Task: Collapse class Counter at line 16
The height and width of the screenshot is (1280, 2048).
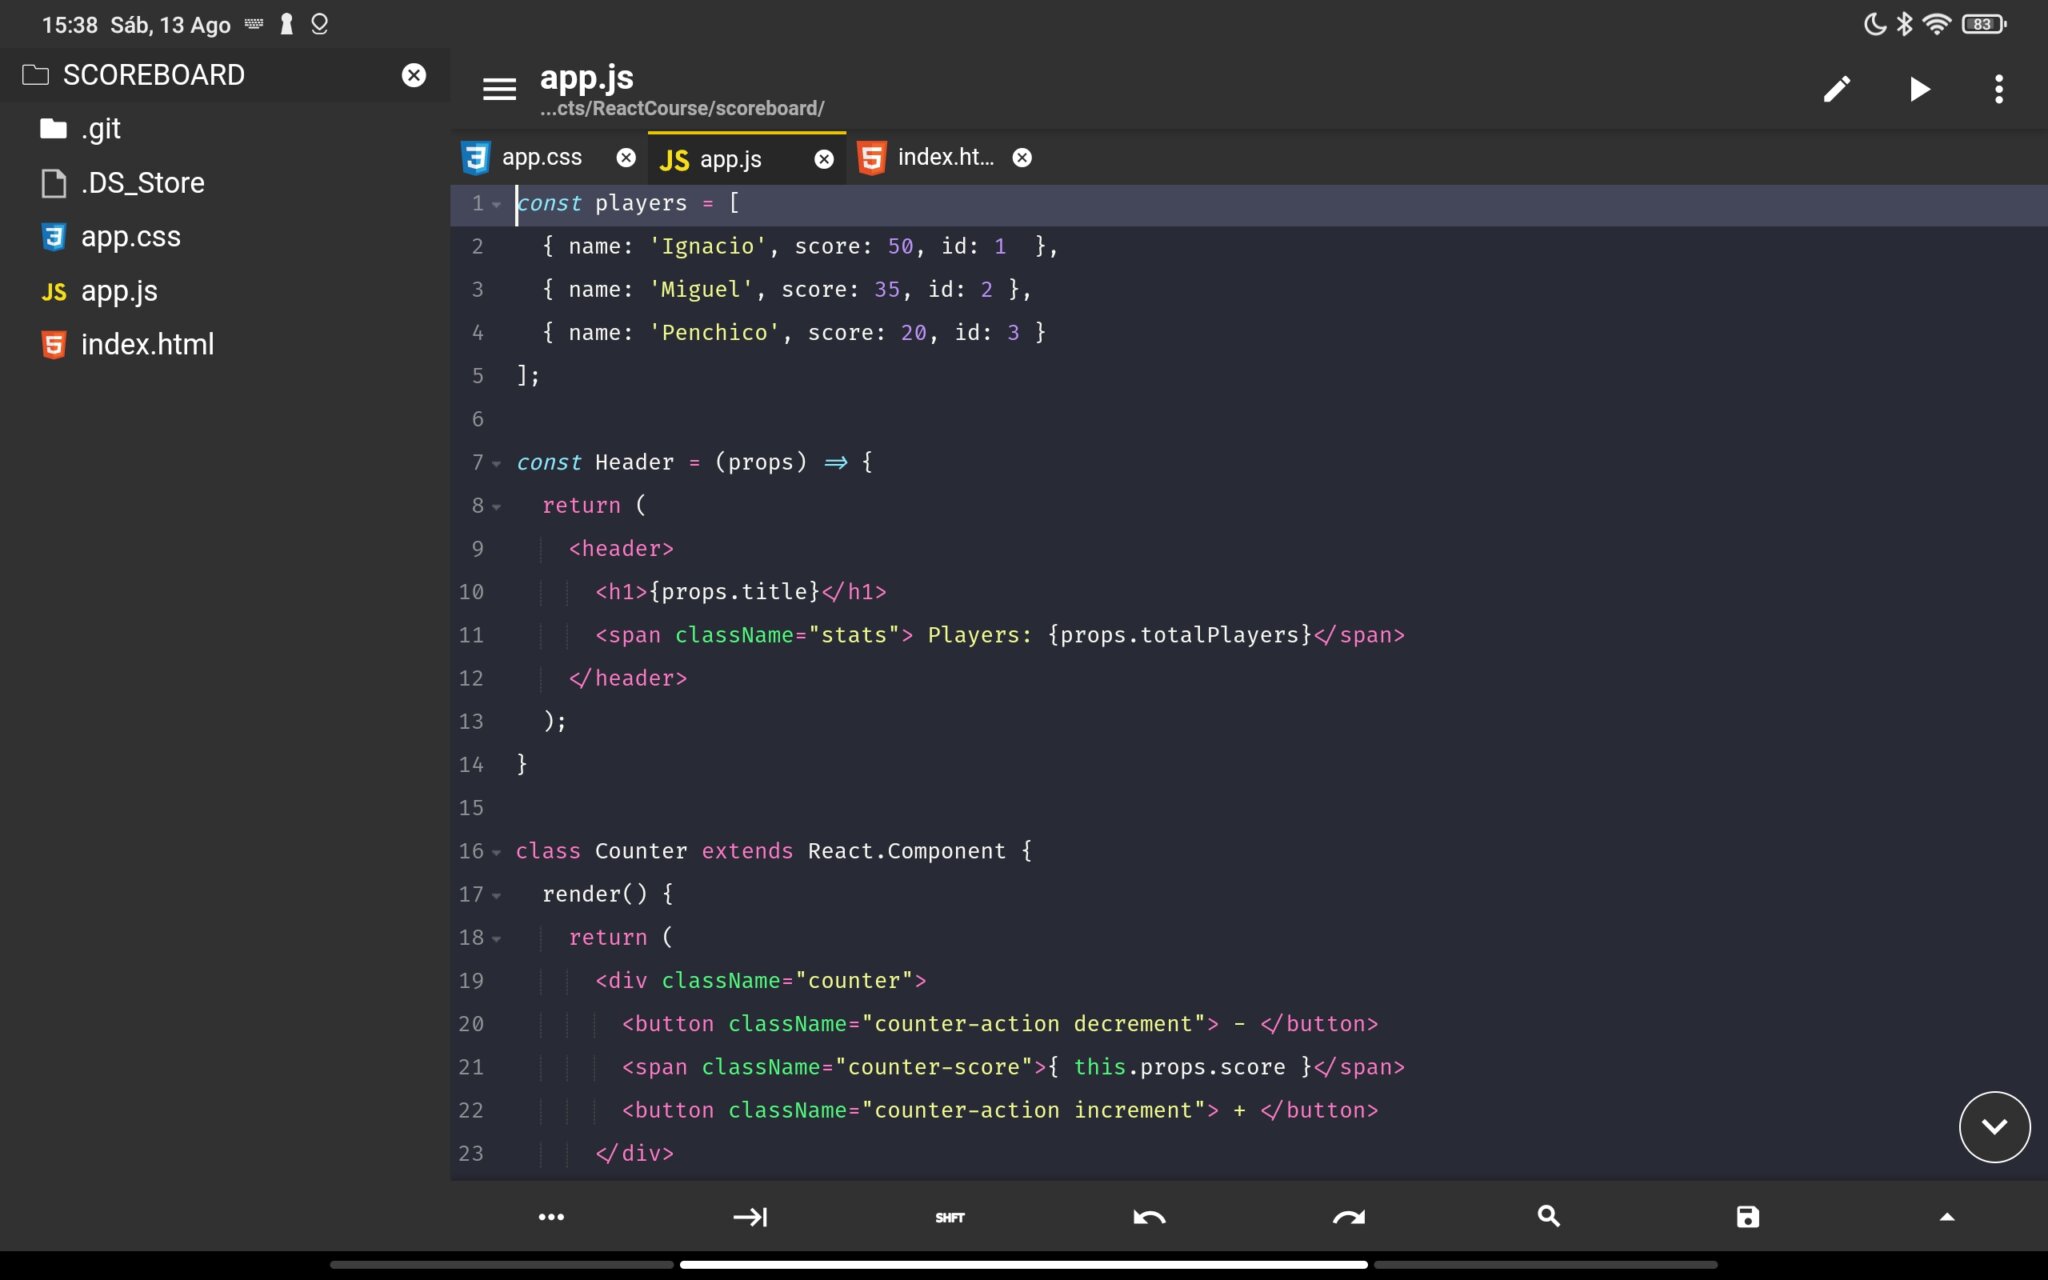Action: click(496, 853)
